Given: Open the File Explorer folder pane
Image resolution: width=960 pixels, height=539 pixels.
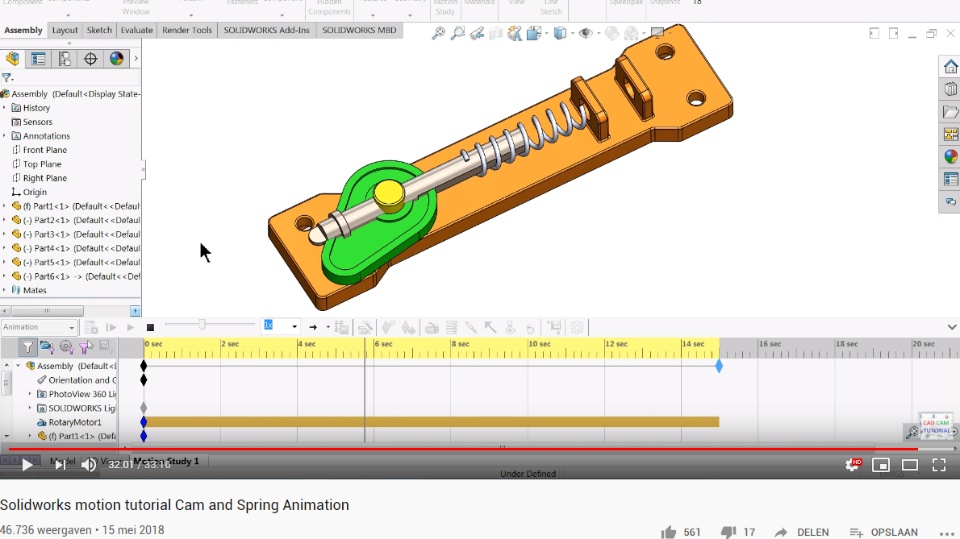Looking at the screenshot, I should [950, 111].
